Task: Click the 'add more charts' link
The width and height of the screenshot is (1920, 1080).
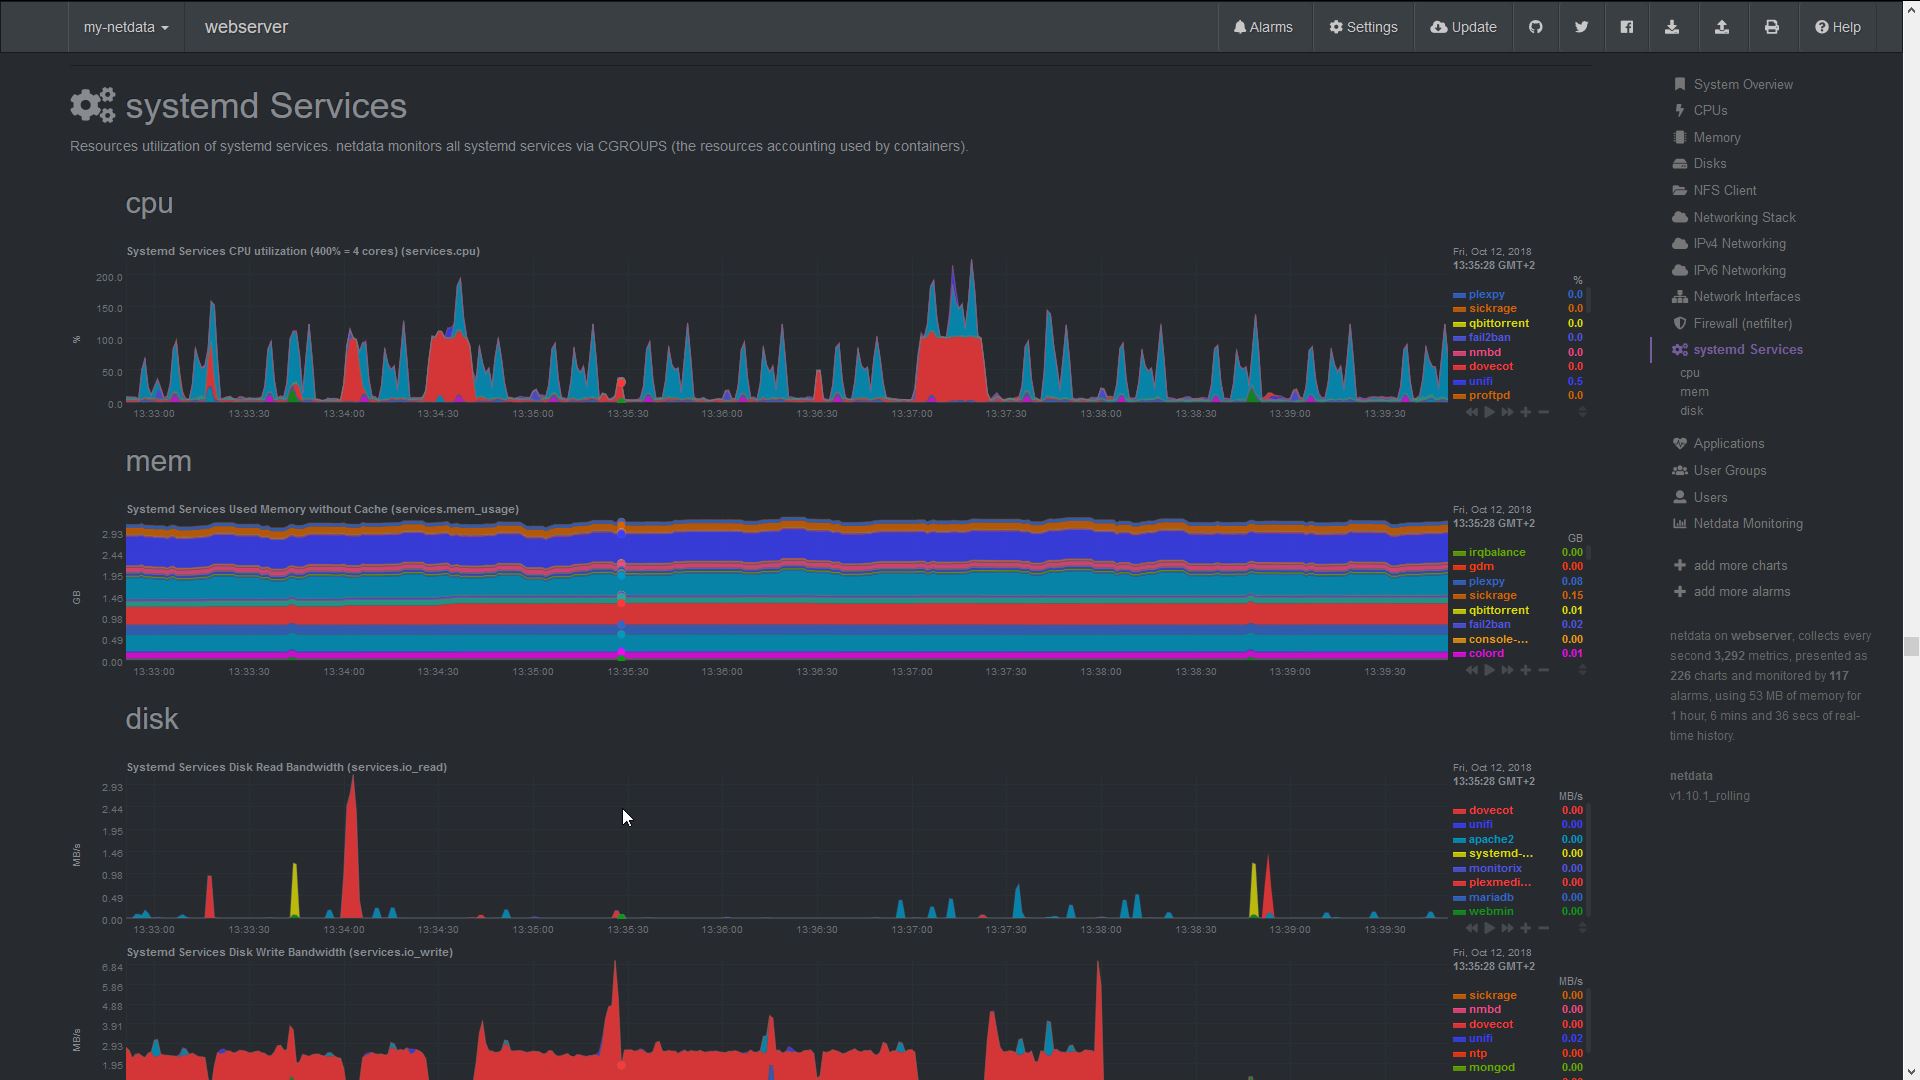Action: pyautogui.click(x=1740, y=566)
